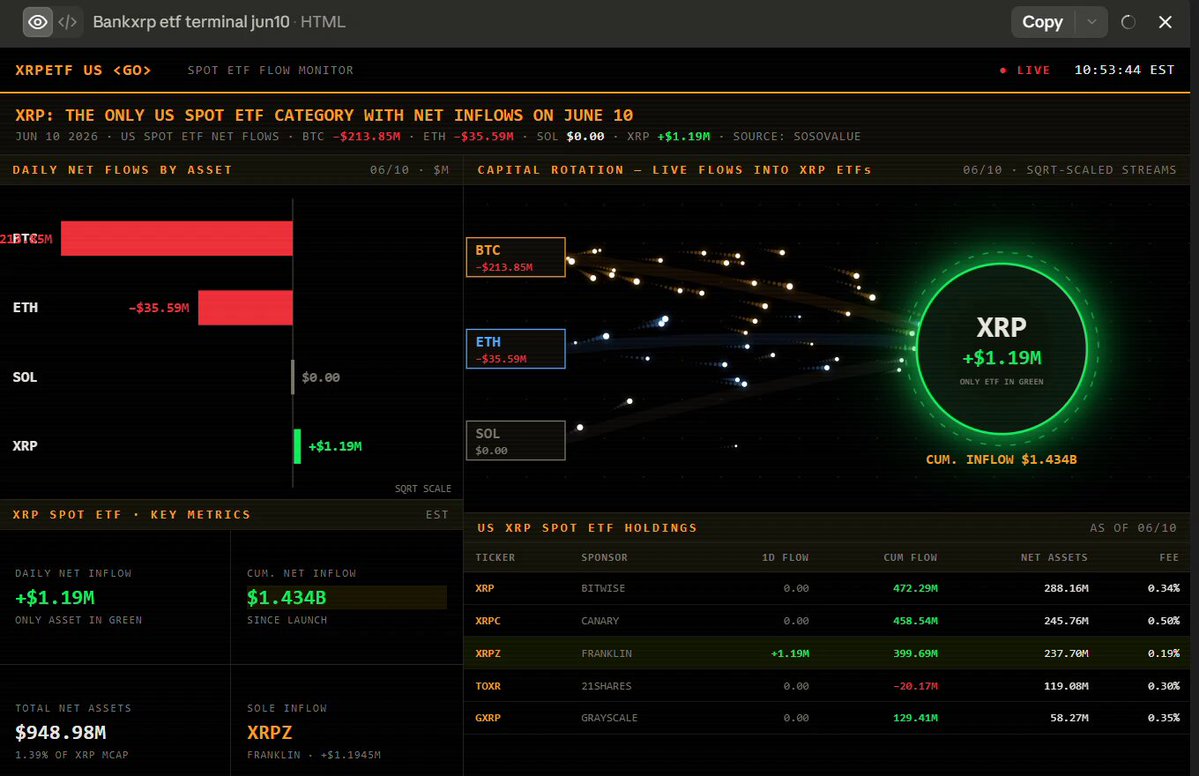Click Grayscale's 0.35% fee cell
The height and width of the screenshot is (776, 1199).
pyautogui.click(x=1163, y=718)
